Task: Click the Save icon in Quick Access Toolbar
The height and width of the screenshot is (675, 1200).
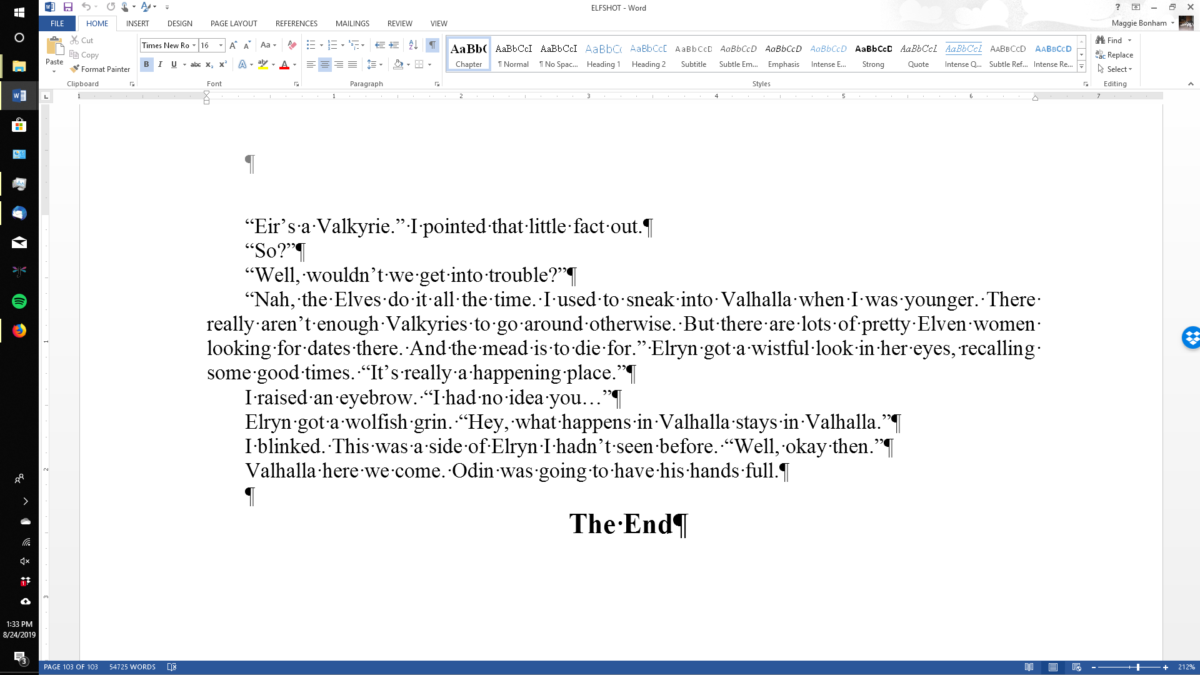Action: tap(68, 7)
